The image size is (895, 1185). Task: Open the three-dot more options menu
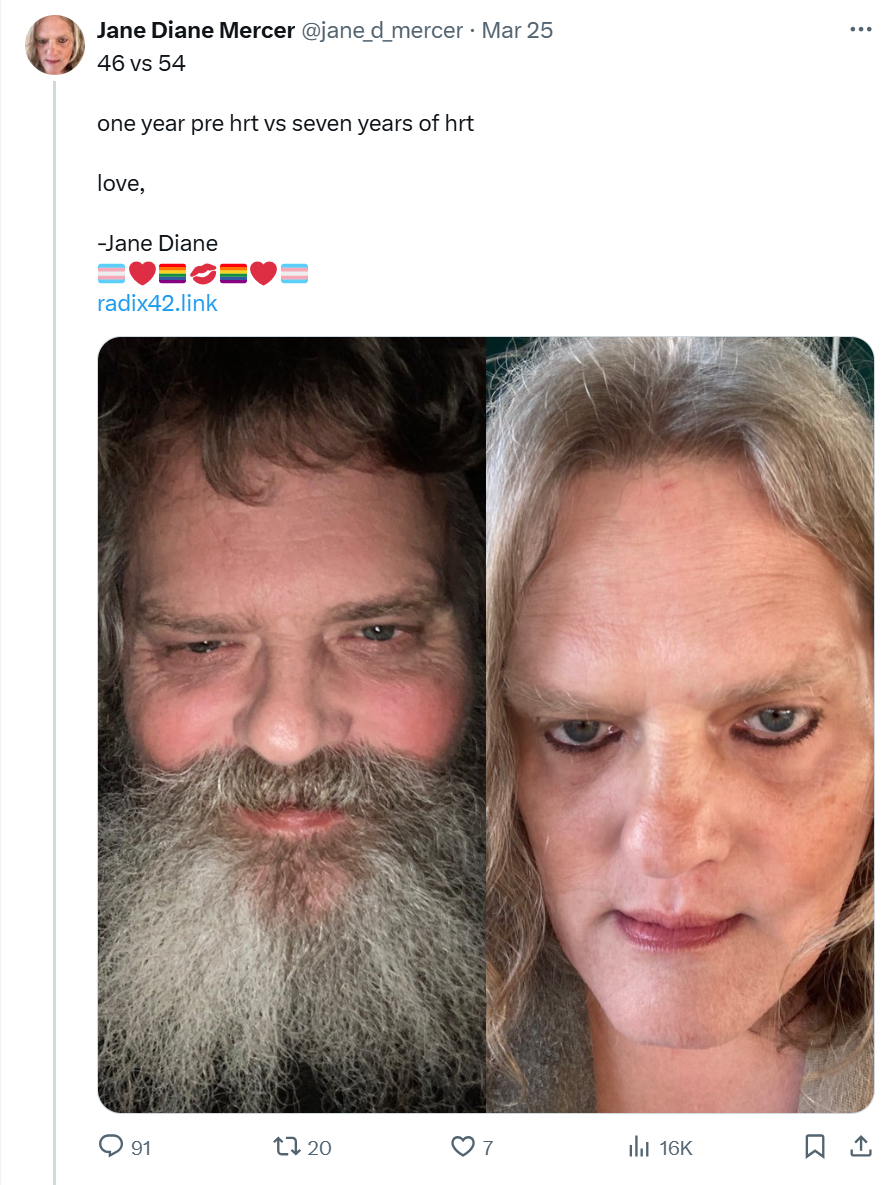(x=860, y=29)
